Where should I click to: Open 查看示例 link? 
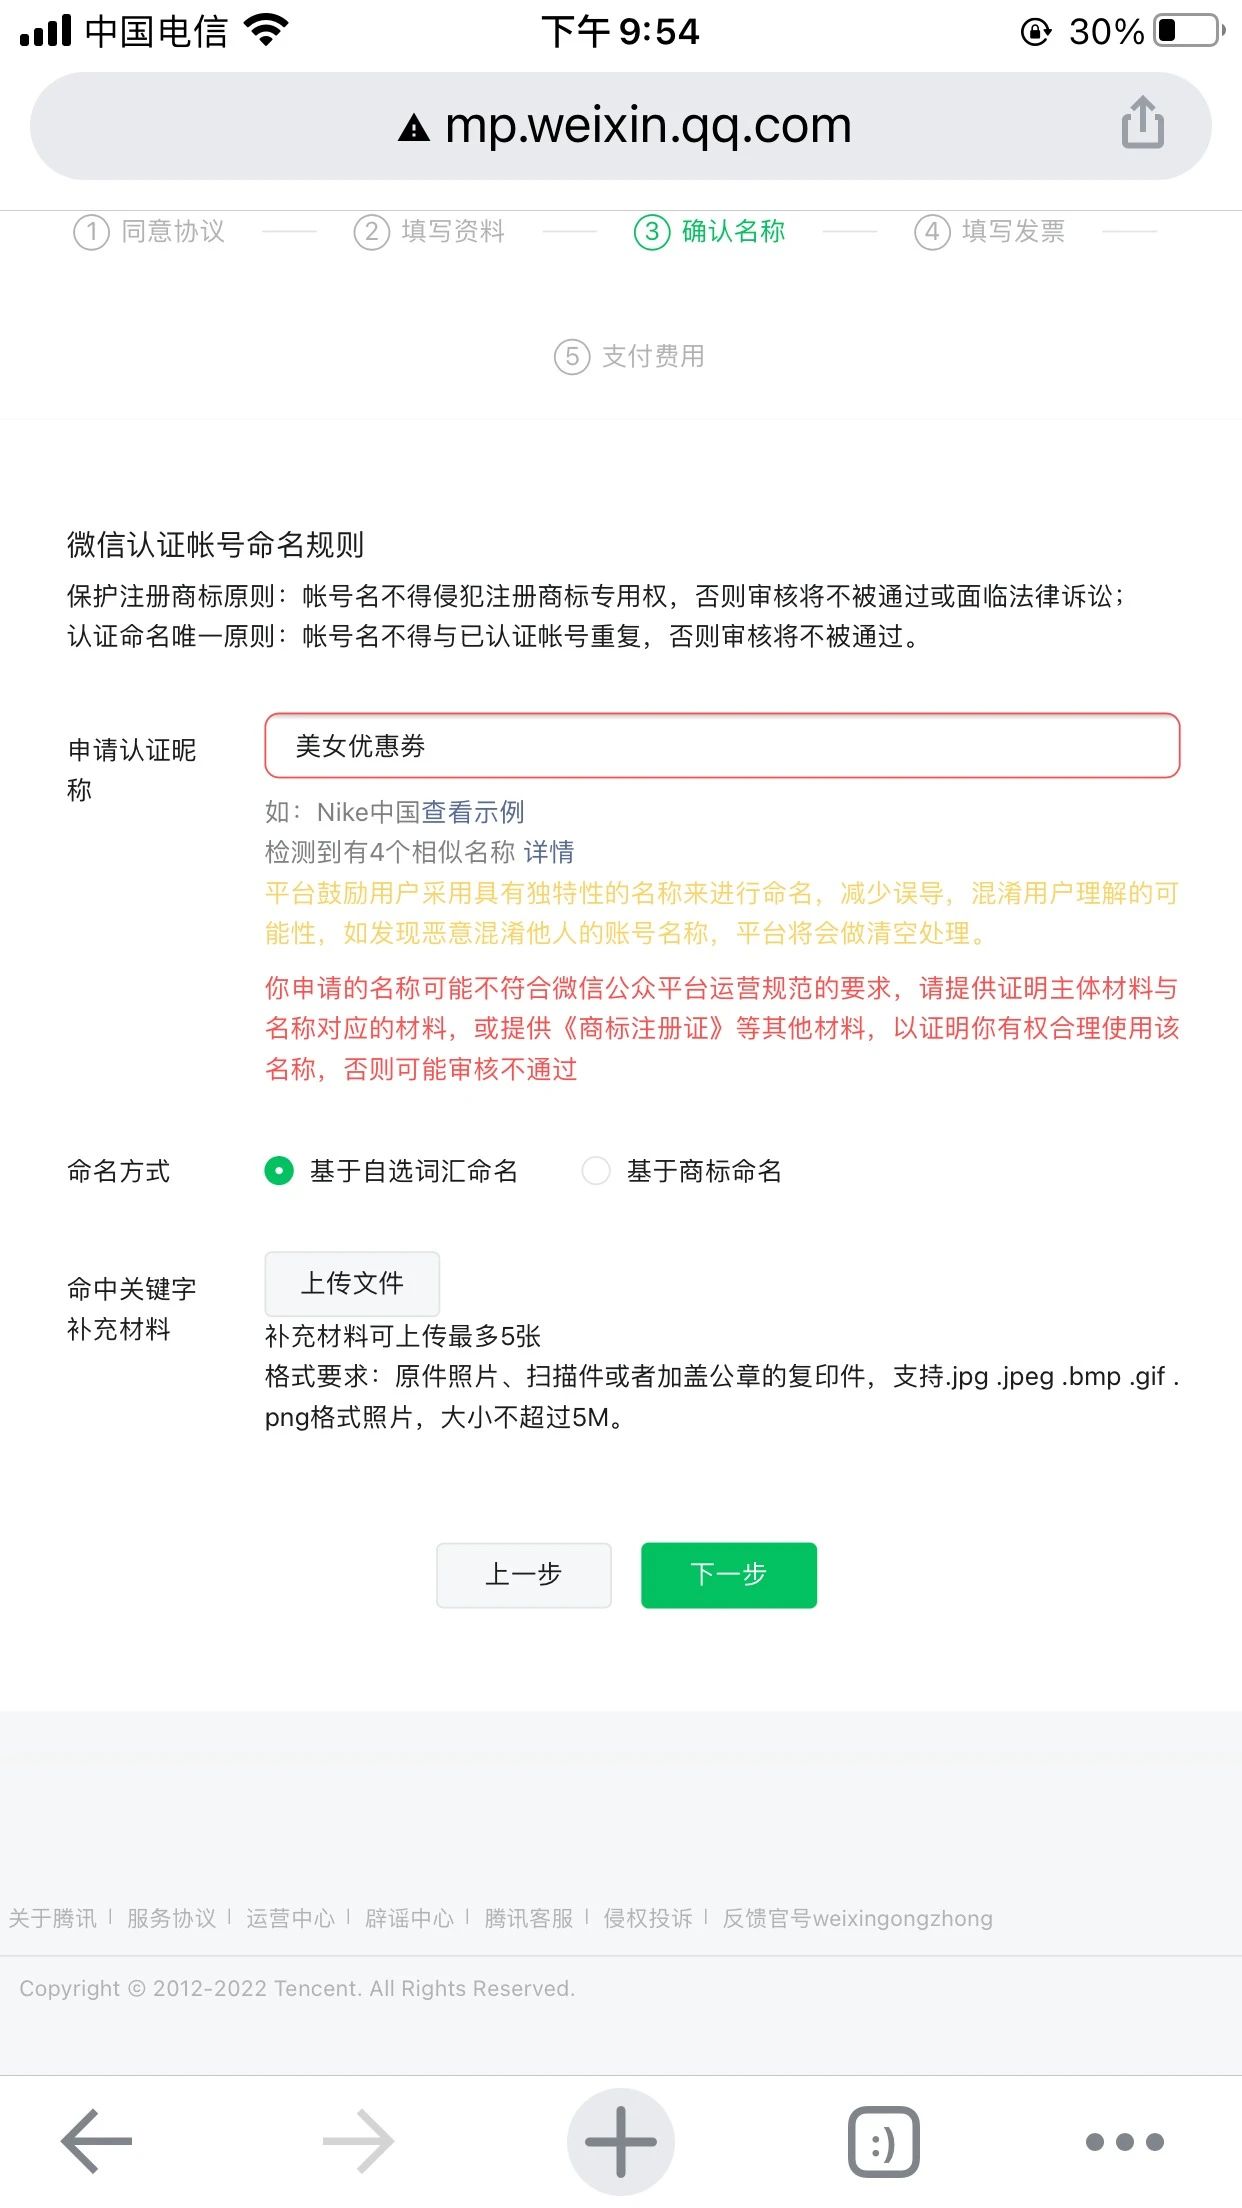(473, 811)
